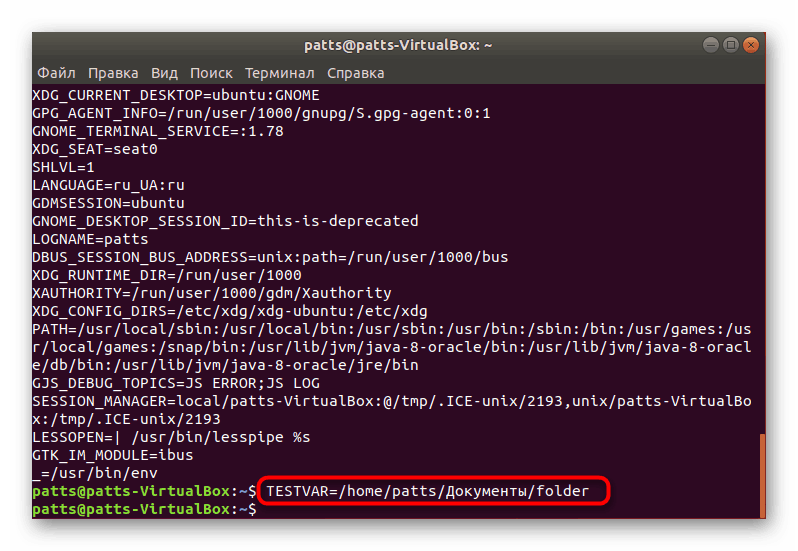Click the r/local/games:/snap/bin PATH continuation line

pyautogui.click(x=392, y=347)
